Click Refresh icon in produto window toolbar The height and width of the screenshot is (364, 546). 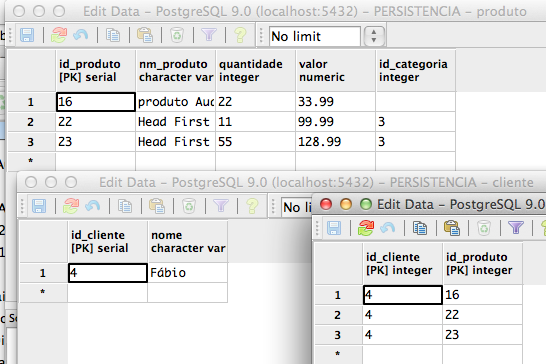pos(59,36)
